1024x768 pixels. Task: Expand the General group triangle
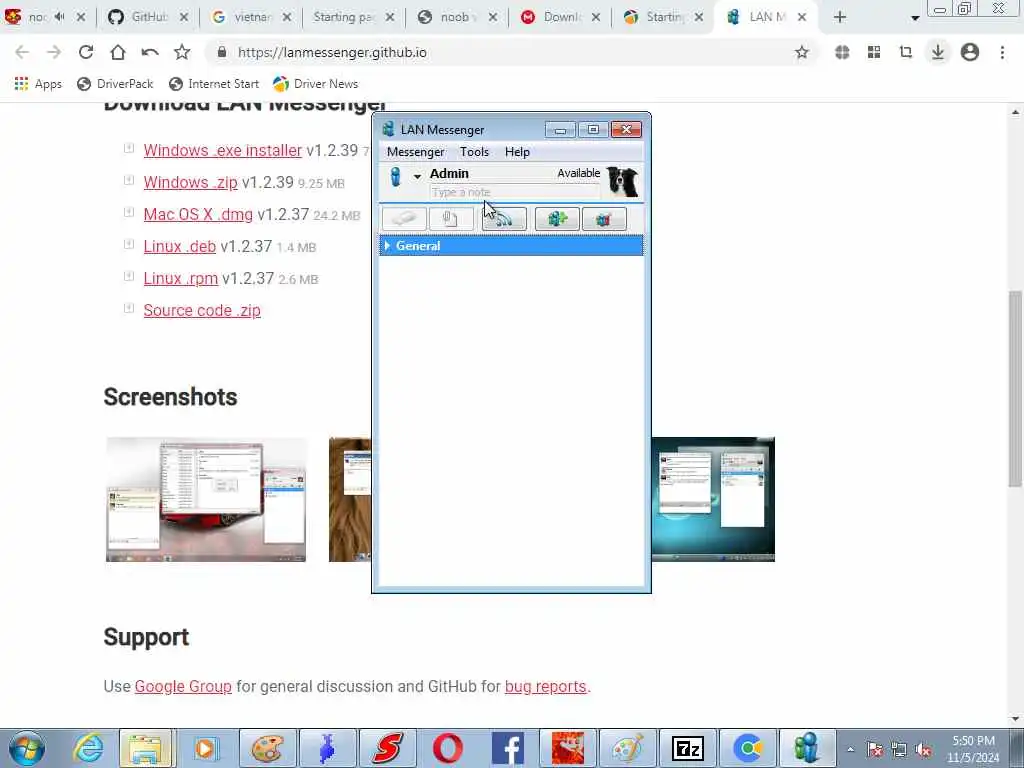coord(387,246)
